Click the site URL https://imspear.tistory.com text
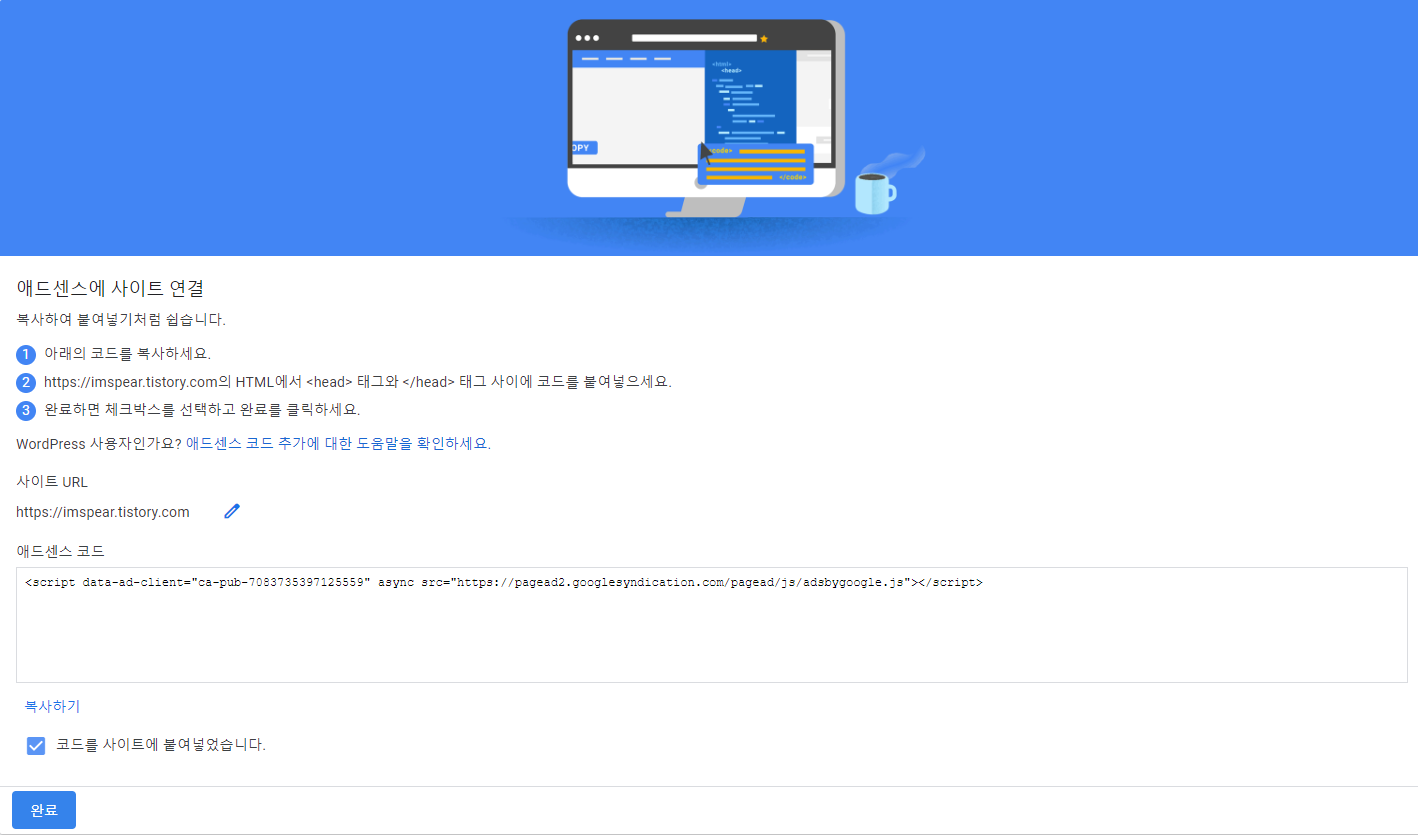The image size is (1418, 835). [103, 512]
